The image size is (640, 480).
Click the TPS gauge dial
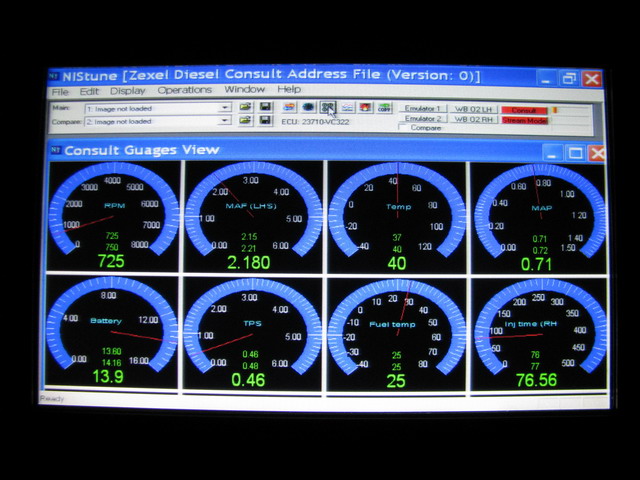252,327
